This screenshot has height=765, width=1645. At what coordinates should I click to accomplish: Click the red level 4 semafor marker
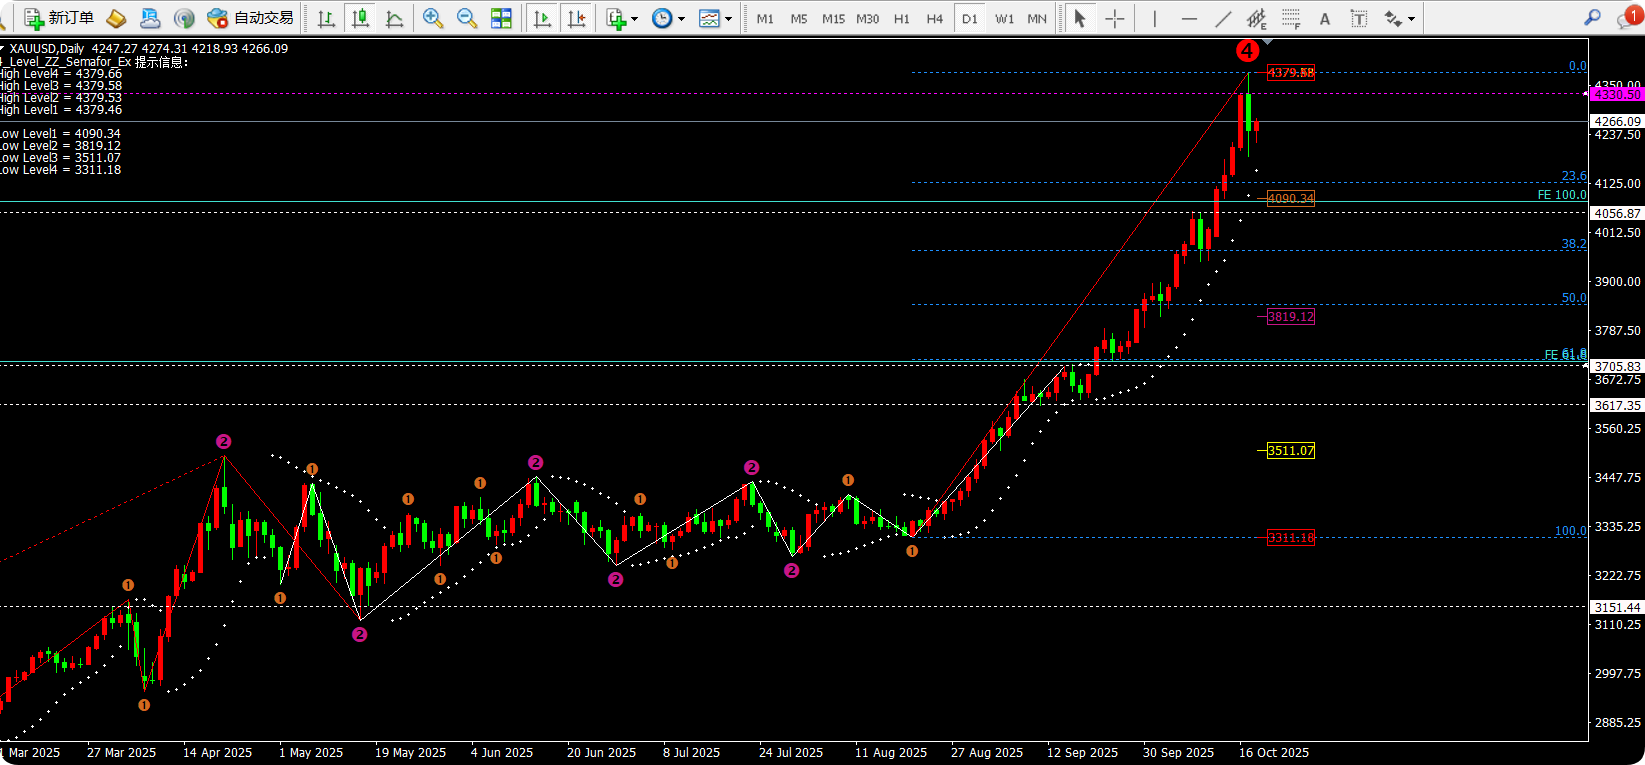(x=1247, y=50)
